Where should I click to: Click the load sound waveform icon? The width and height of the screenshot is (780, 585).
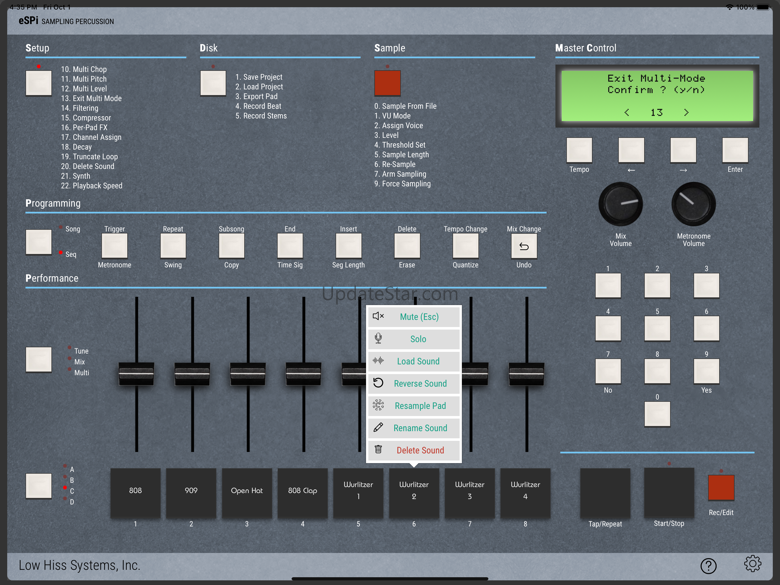pos(378,360)
